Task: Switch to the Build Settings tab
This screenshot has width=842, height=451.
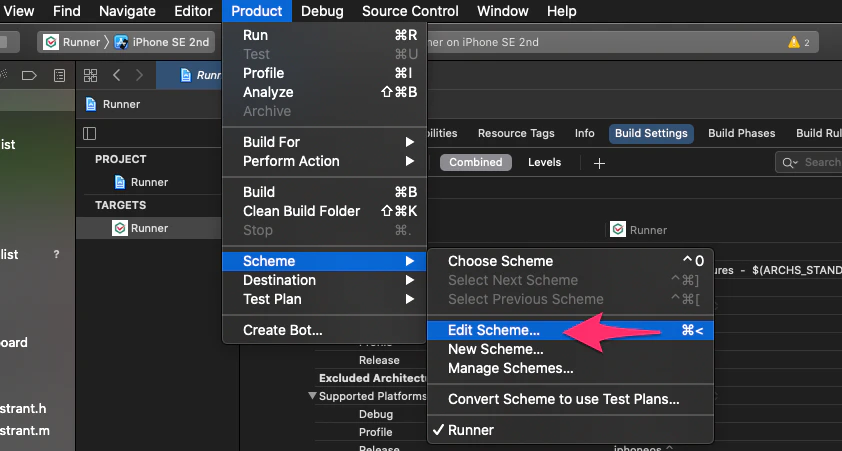Action: [651, 133]
